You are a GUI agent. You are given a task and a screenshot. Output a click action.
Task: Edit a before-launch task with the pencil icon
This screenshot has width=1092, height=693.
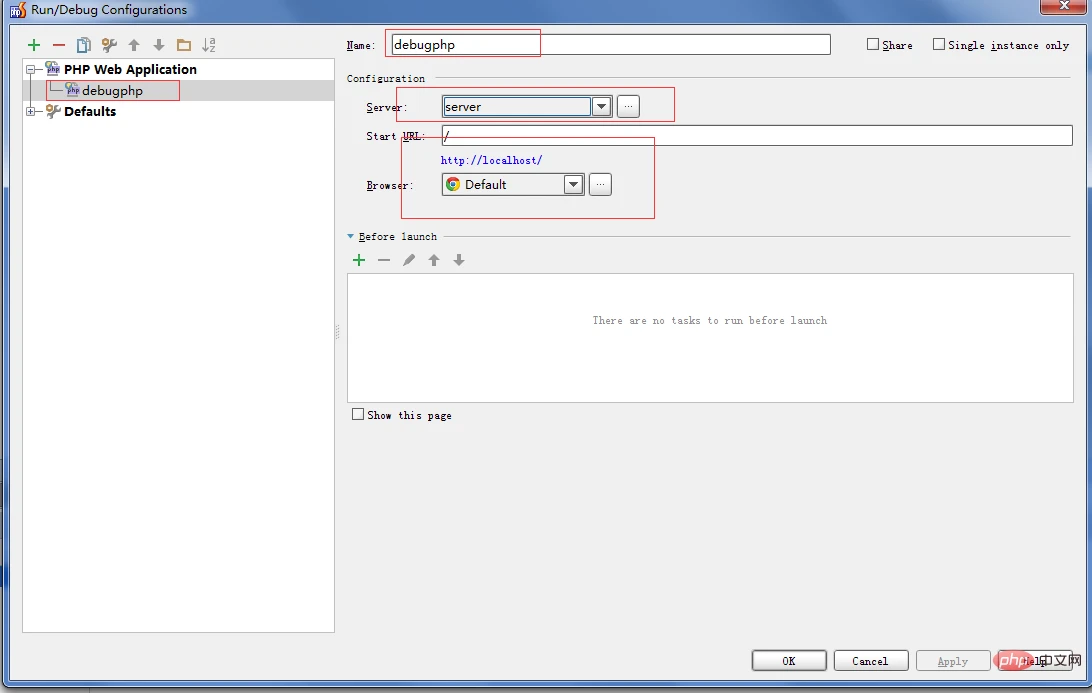pyautogui.click(x=409, y=260)
